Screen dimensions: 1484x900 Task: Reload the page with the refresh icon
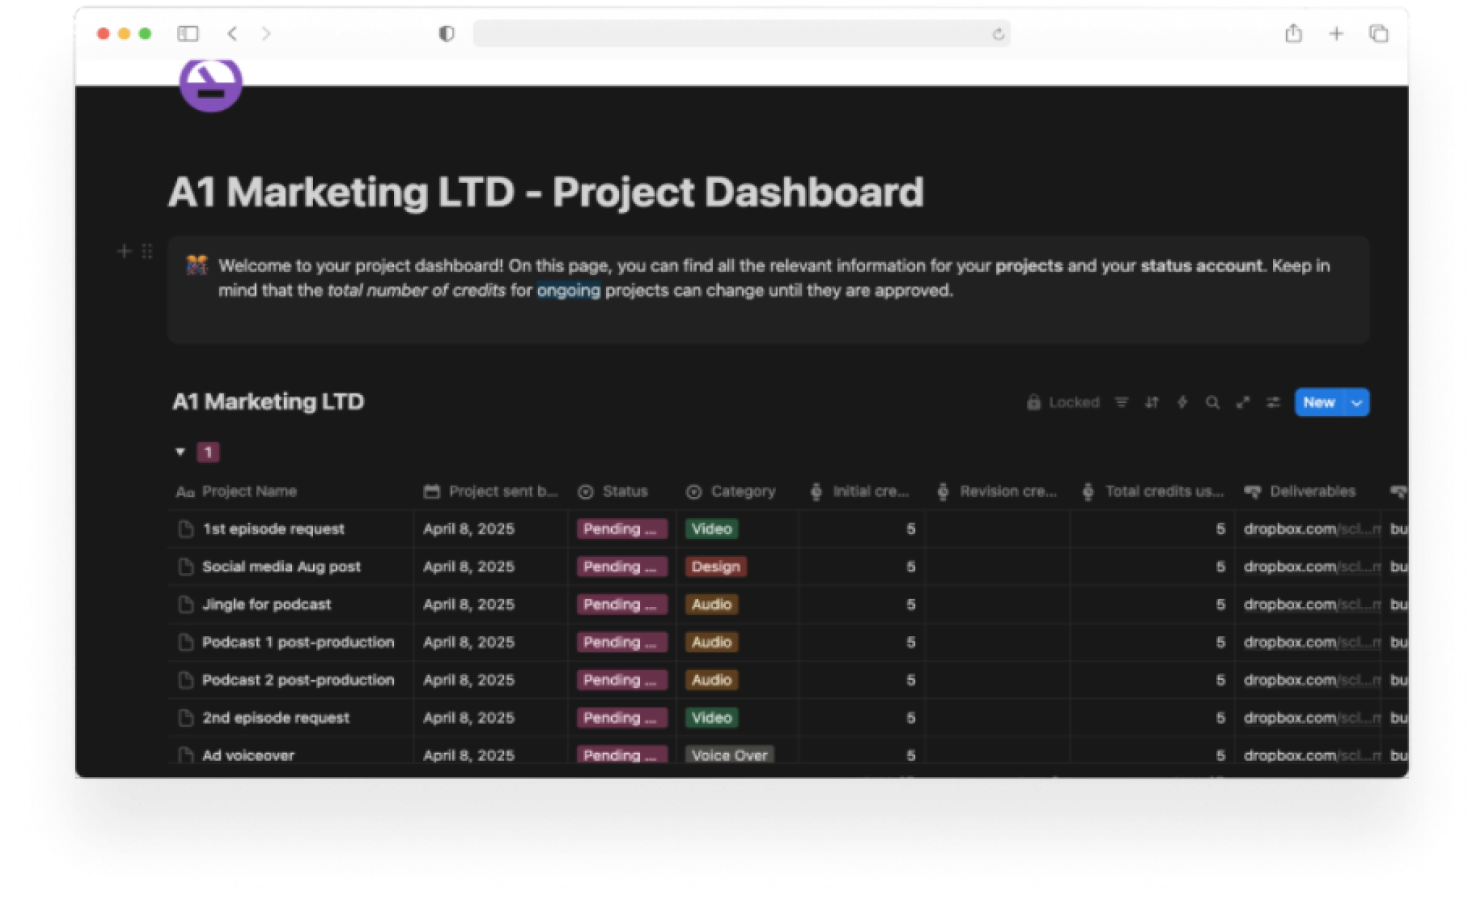pyautogui.click(x=998, y=34)
